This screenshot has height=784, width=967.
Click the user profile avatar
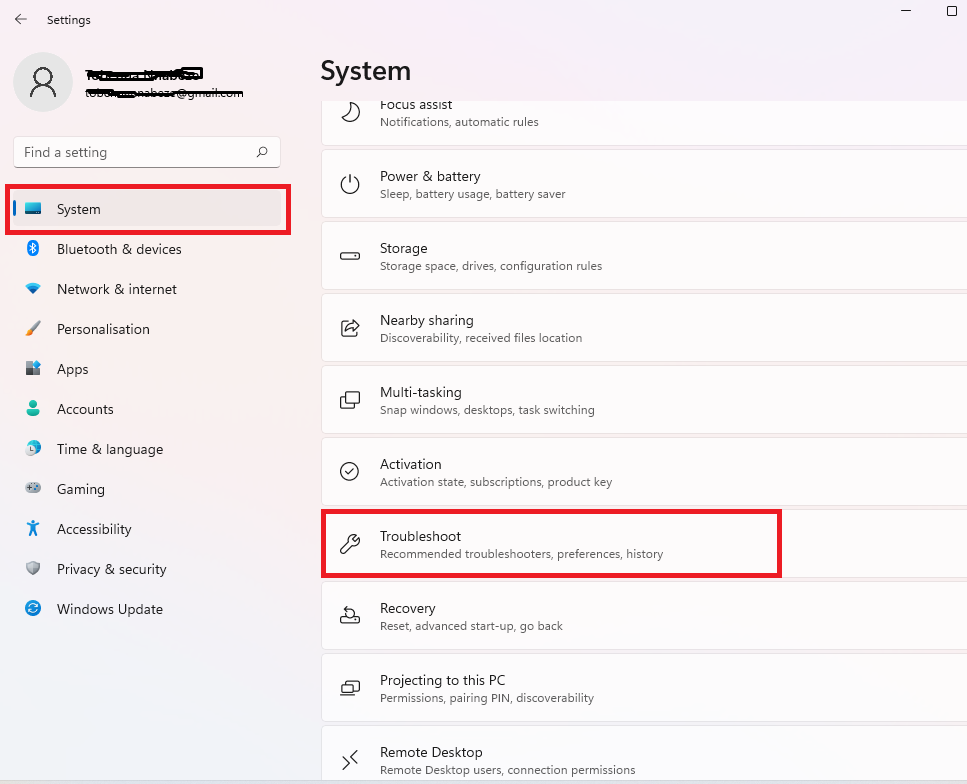pyautogui.click(x=43, y=82)
